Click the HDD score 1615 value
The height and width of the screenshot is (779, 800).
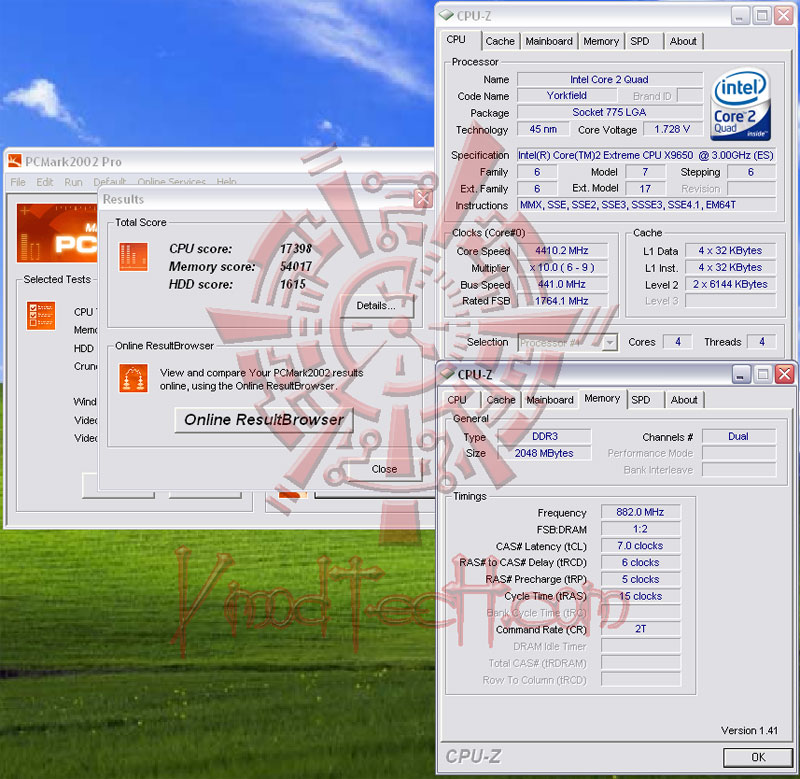tap(293, 284)
